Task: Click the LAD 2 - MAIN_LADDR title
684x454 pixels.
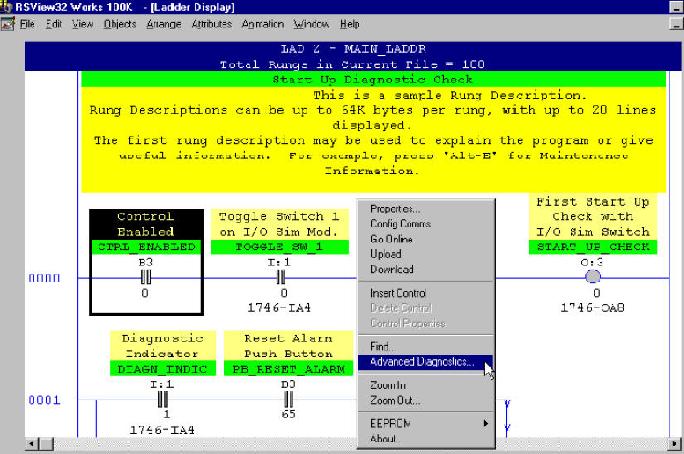Action: [353, 49]
